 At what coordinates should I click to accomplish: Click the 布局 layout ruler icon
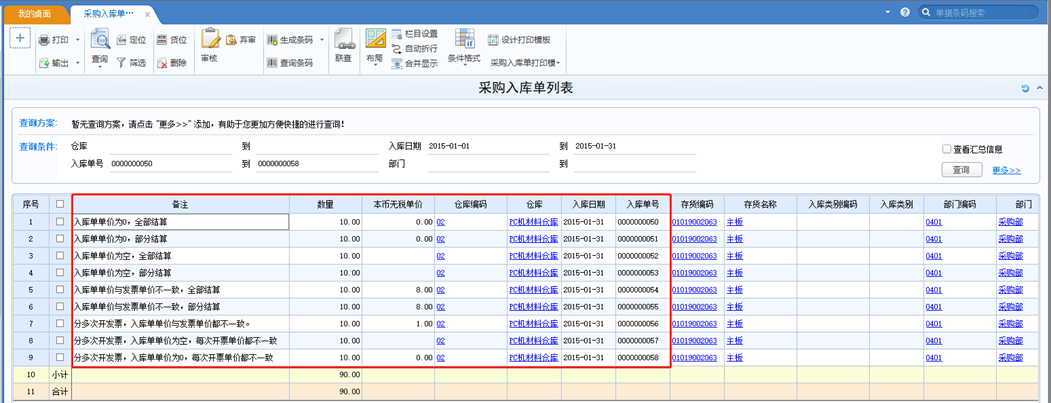point(375,39)
